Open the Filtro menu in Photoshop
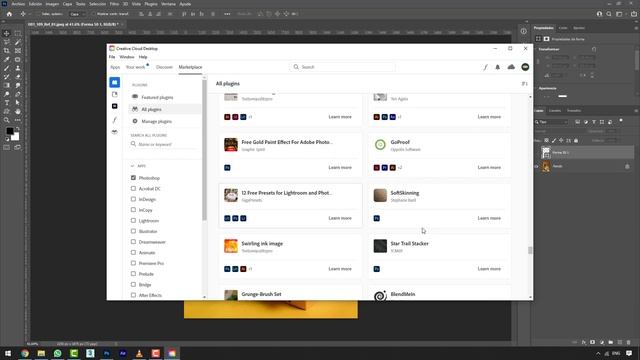The image size is (640, 360). [x=114, y=4]
